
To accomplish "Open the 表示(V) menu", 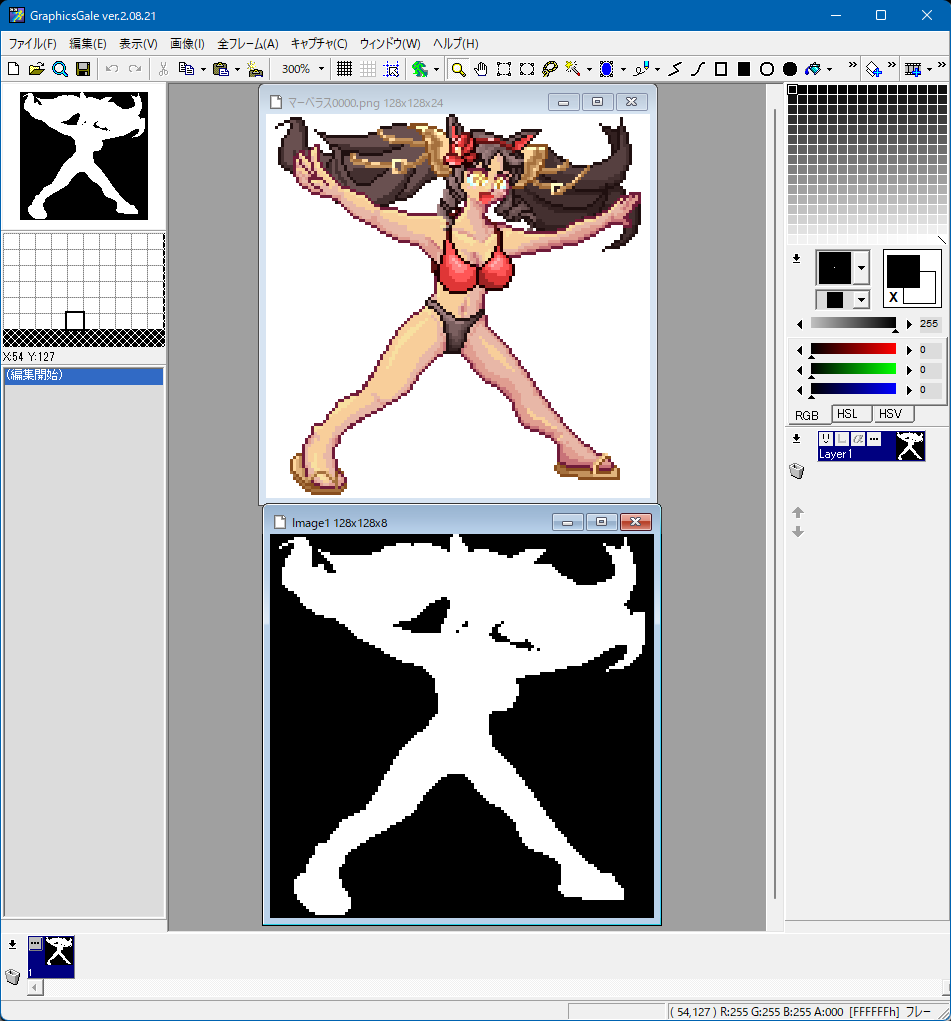I will pyautogui.click(x=138, y=44).
